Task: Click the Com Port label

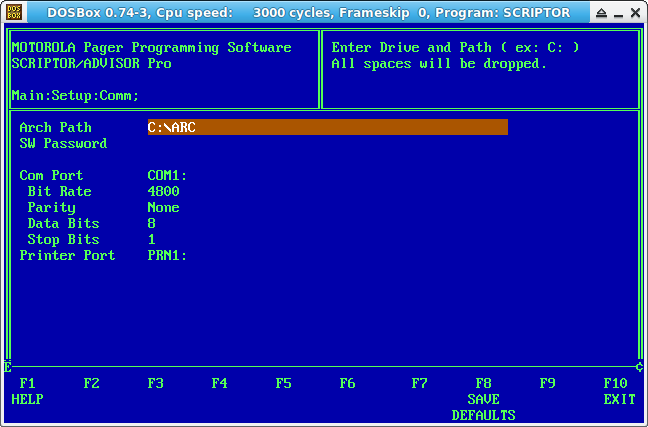Action: tap(51, 175)
